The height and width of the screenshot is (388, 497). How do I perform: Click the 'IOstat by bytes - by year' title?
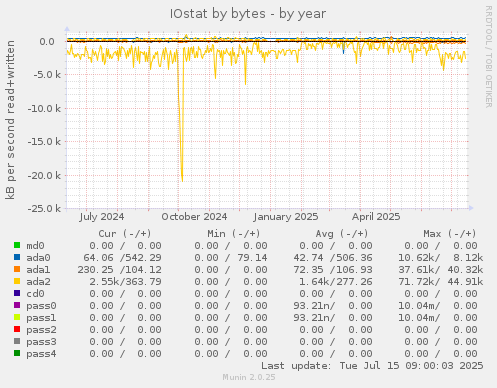click(248, 14)
